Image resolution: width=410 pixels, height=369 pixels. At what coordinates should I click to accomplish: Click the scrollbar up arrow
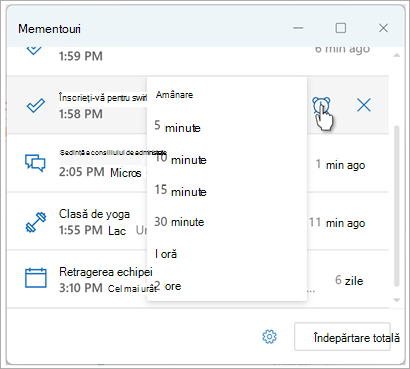[x=397, y=55]
